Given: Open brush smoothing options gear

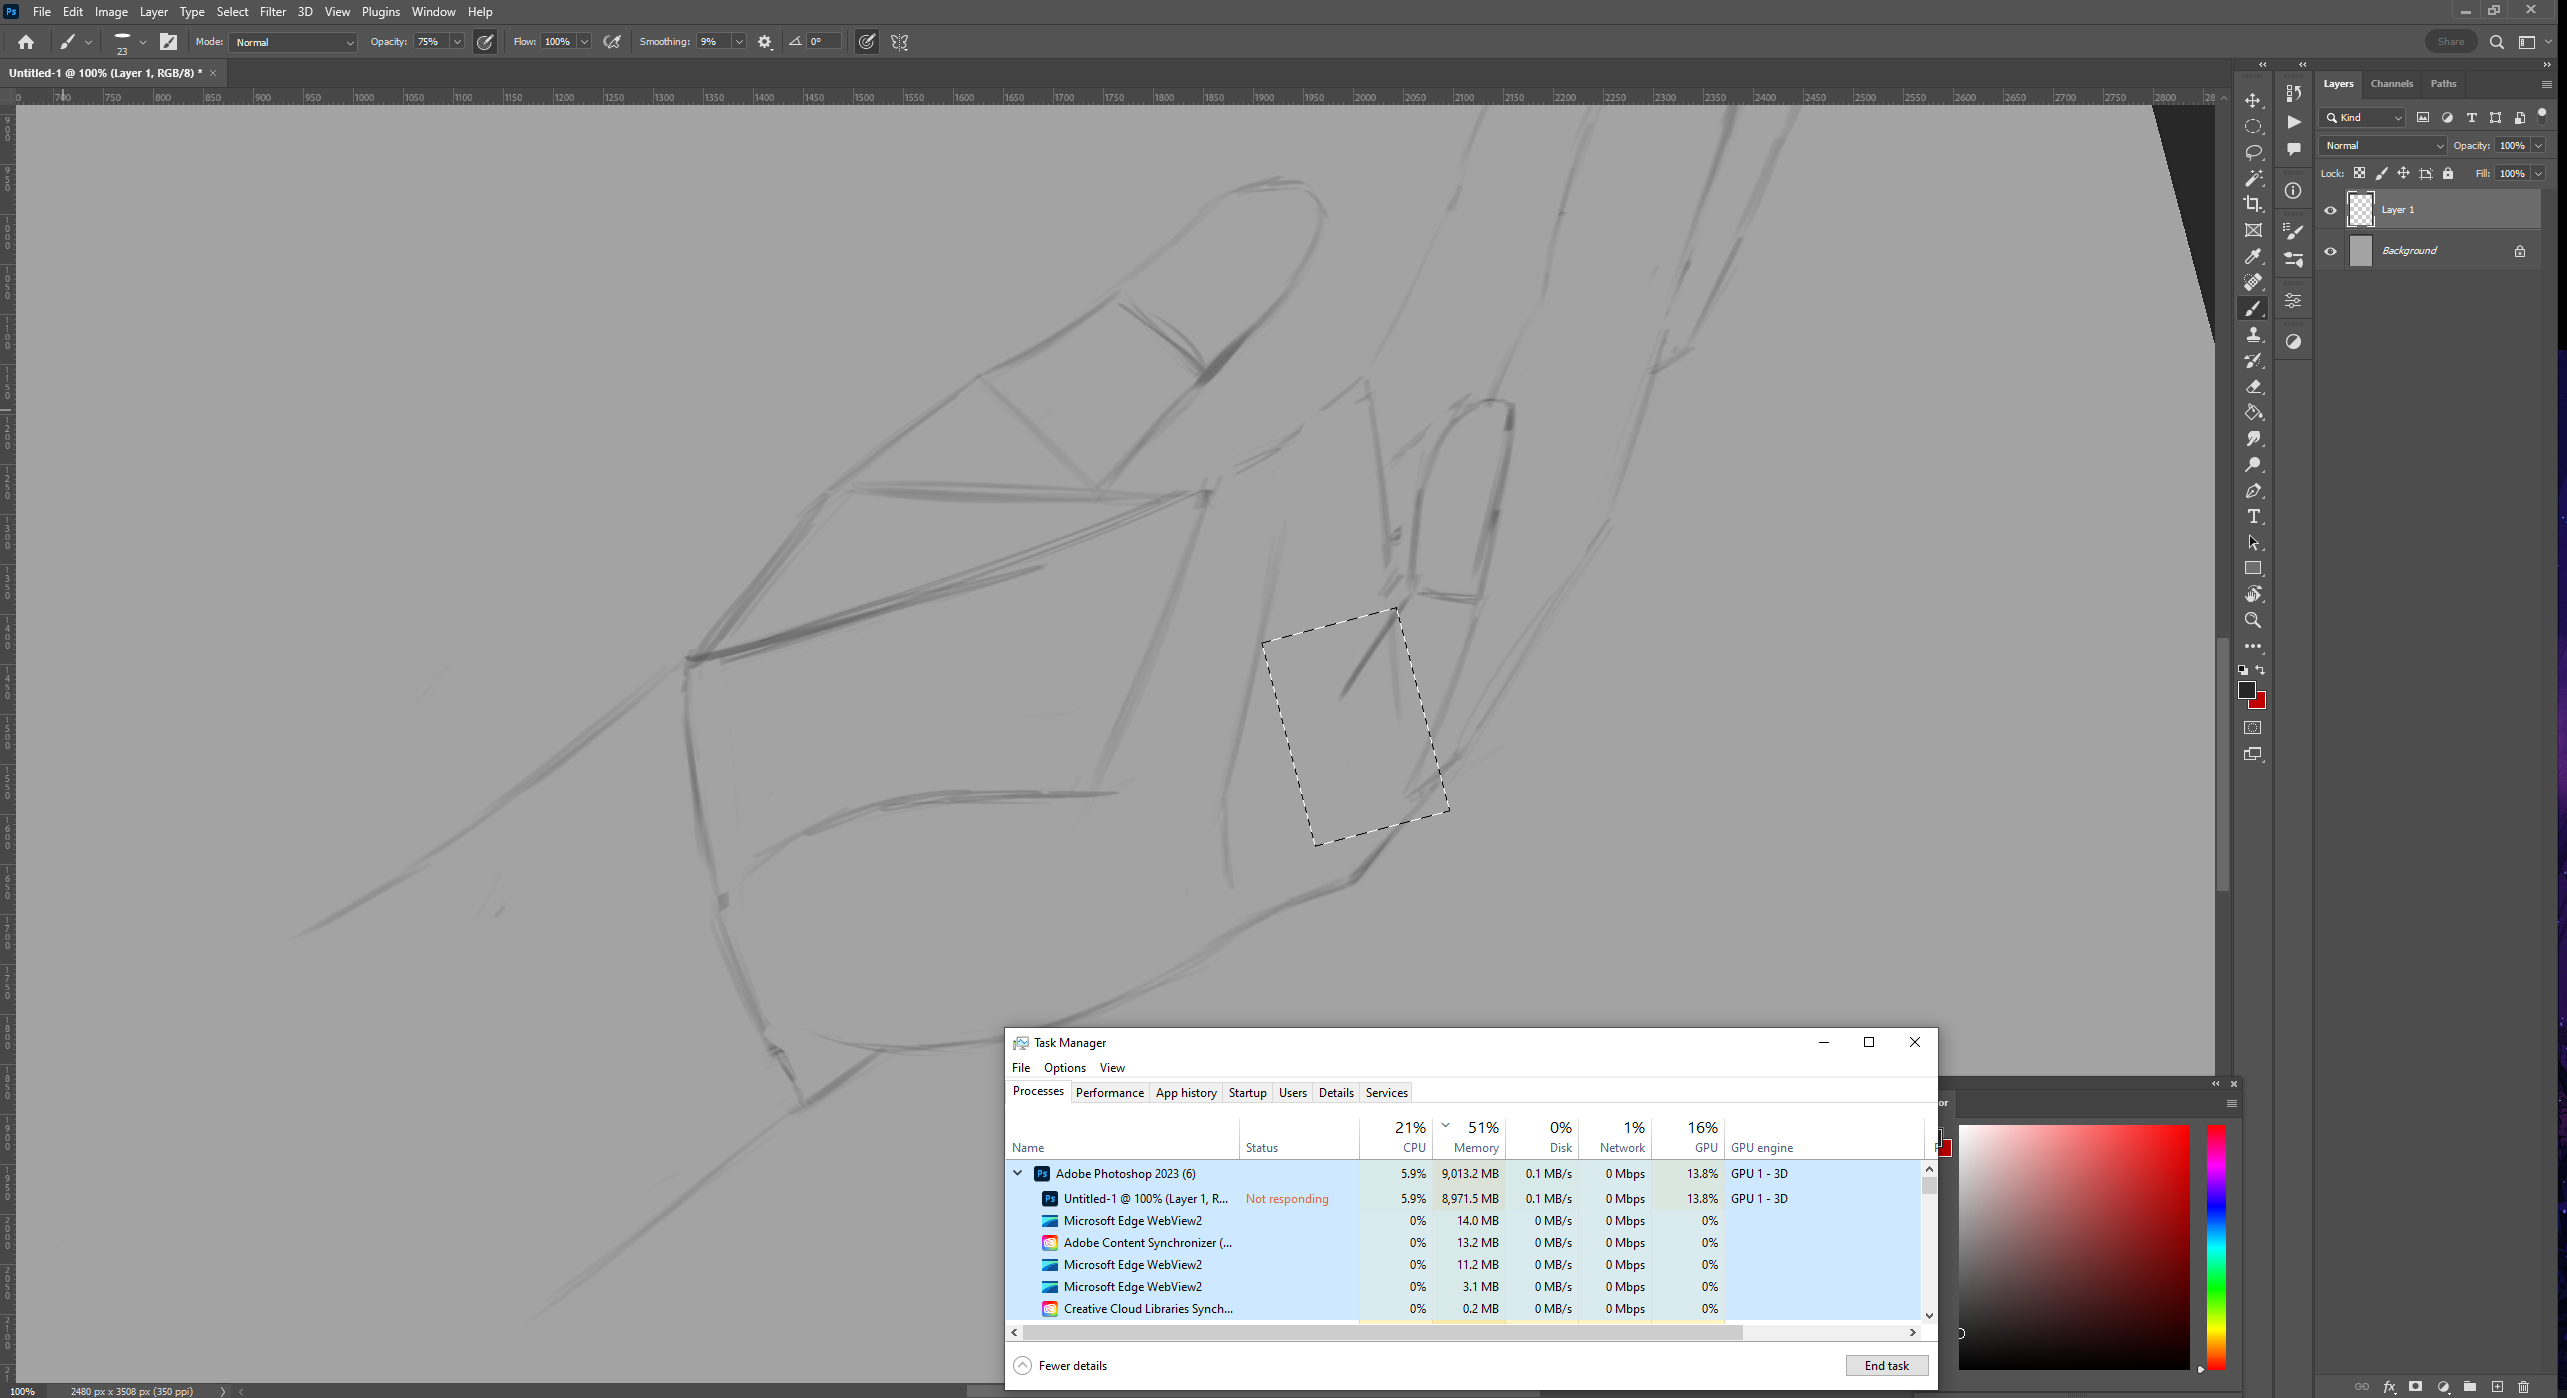Looking at the screenshot, I should [765, 42].
